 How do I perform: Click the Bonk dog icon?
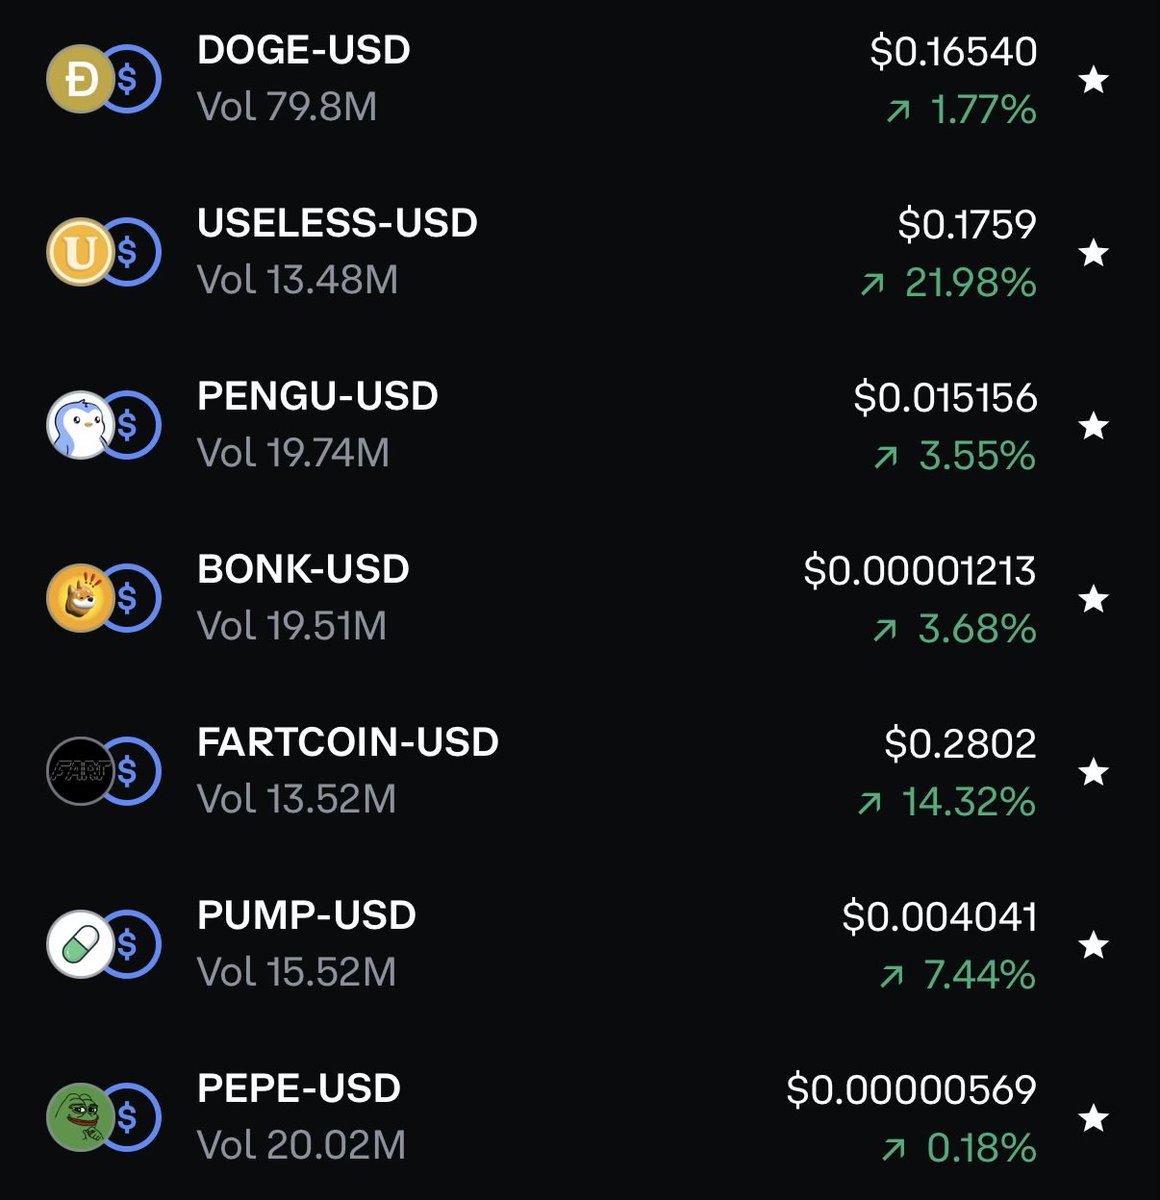point(80,598)
